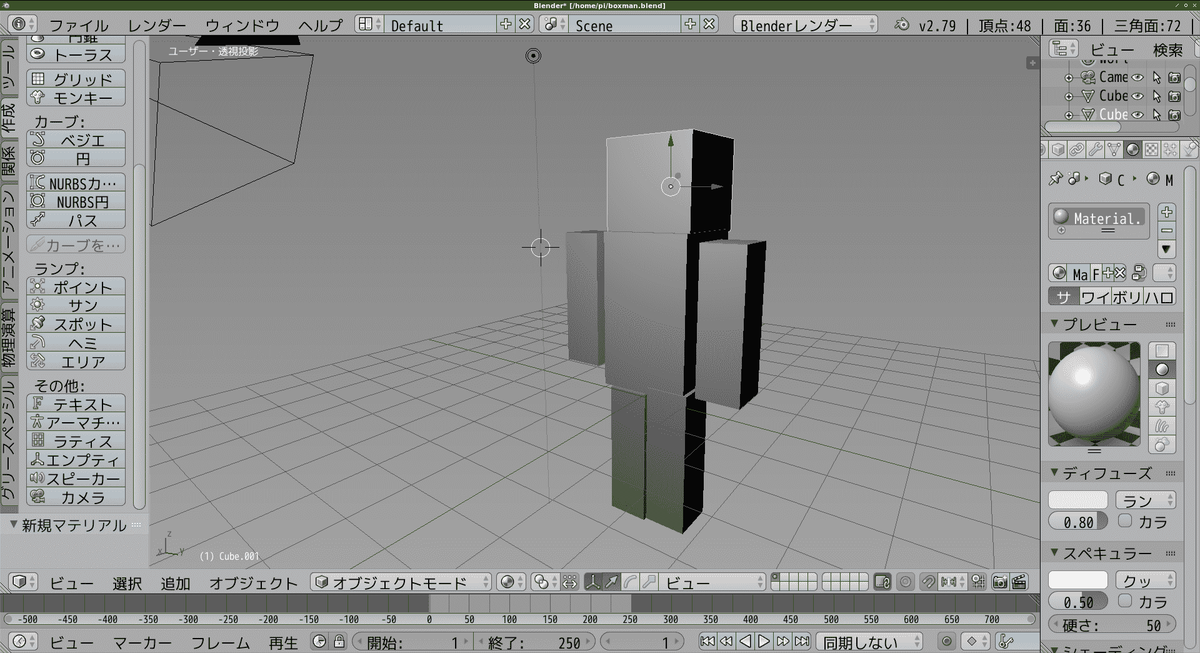Toggle the 3D manipulator widget button
The width and height of the screenshot is (1200, 653).
click(x=594, y=582)
